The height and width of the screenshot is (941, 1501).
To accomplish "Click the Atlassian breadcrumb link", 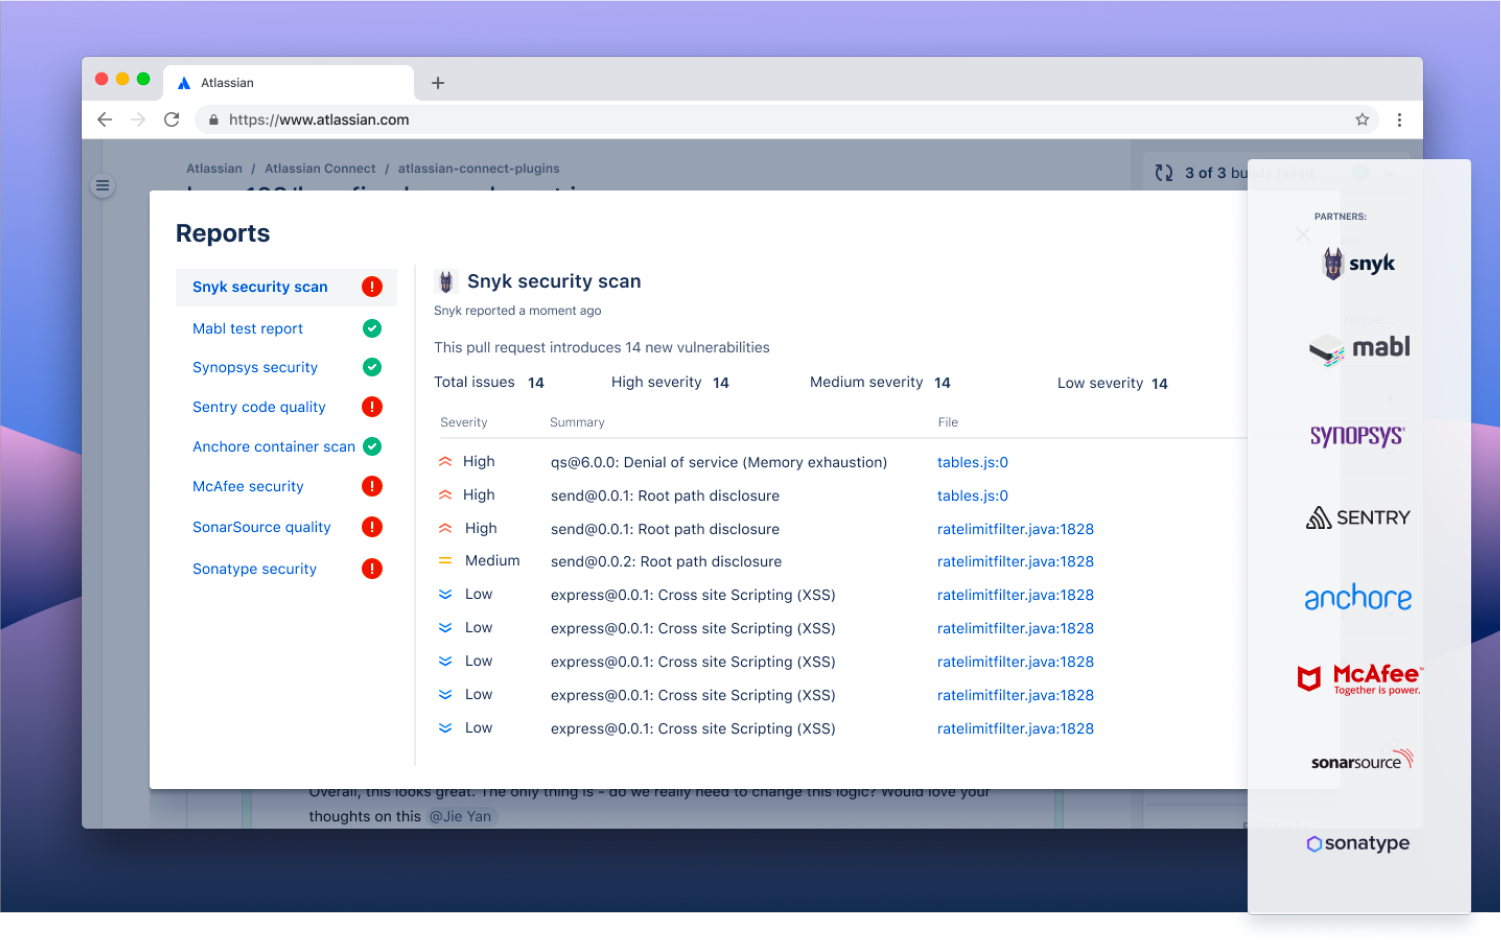I will tap(214, 169).
